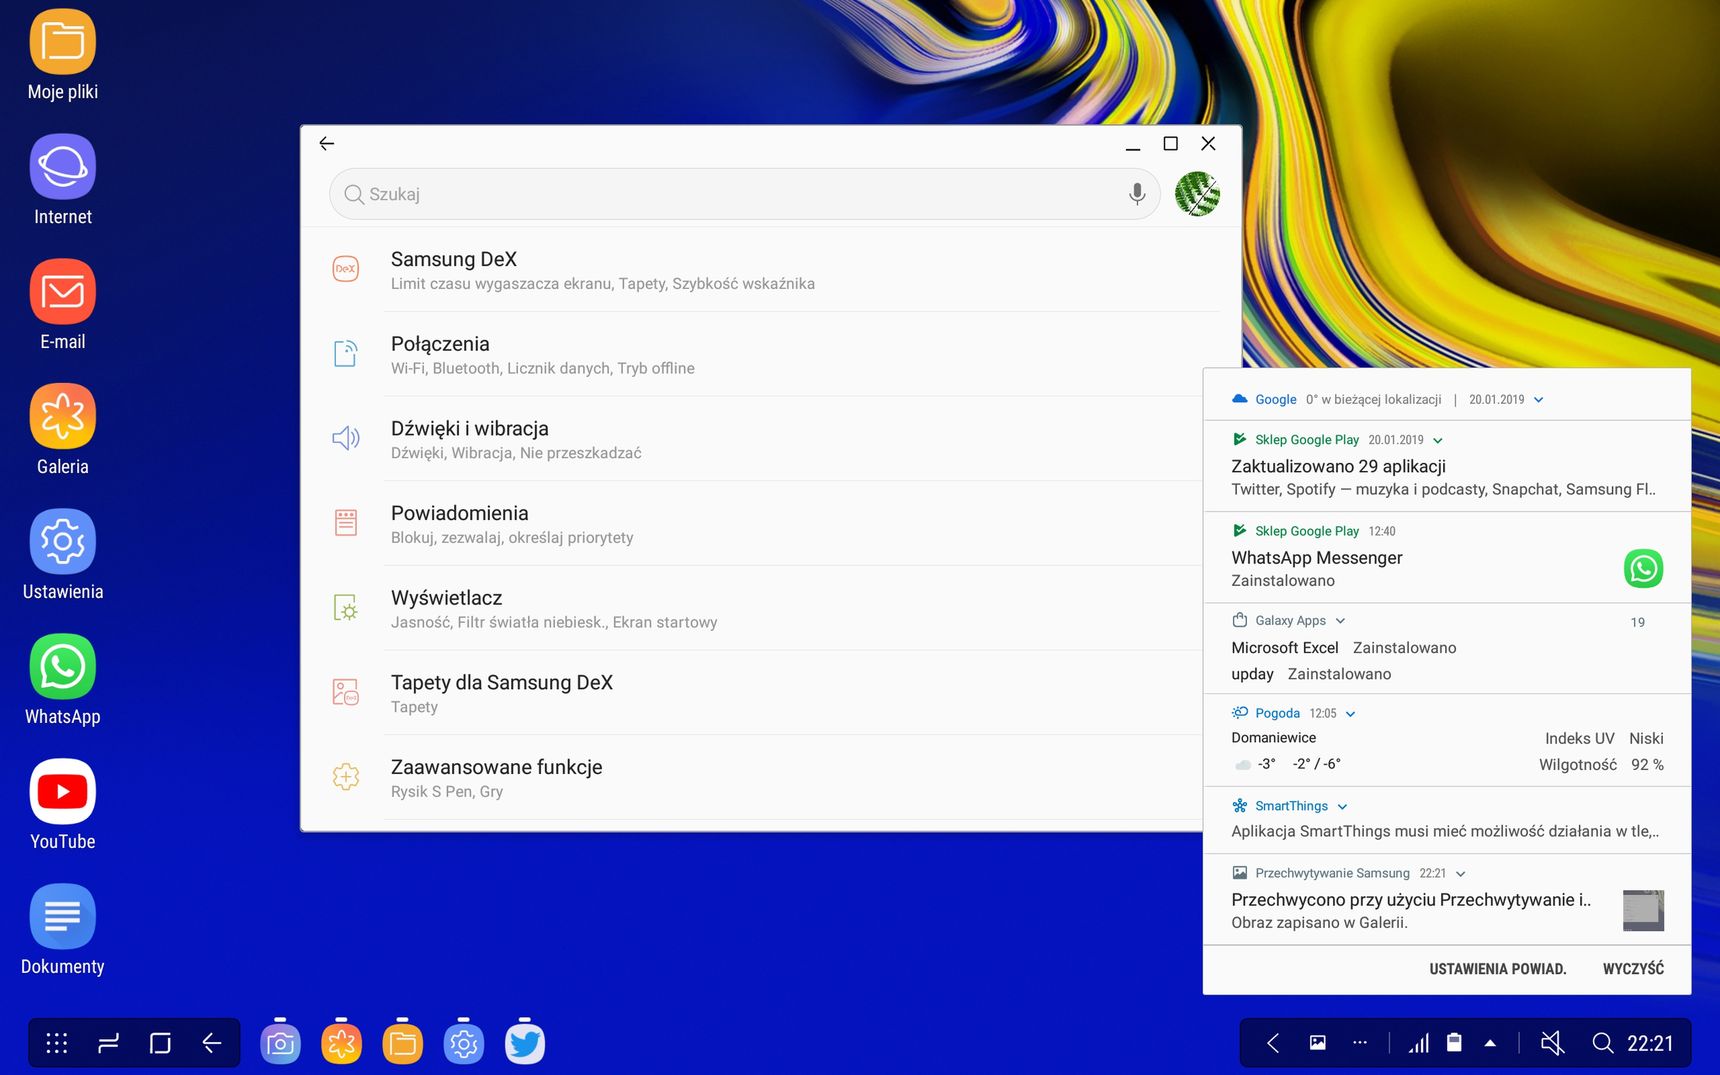1720x1075 pixels.
Task: Open the apps grid in taskbar
Action: click(x=57, y=1043)
